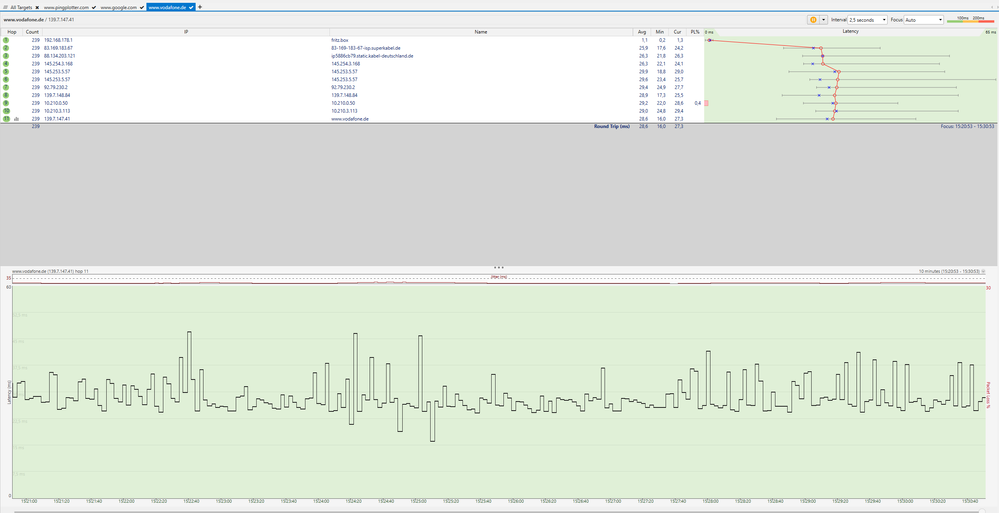Viewport: 999px width, 513px height.
Task: Click the timeline graph title www.vodafone.de hop 11
Action: point(50,271)
